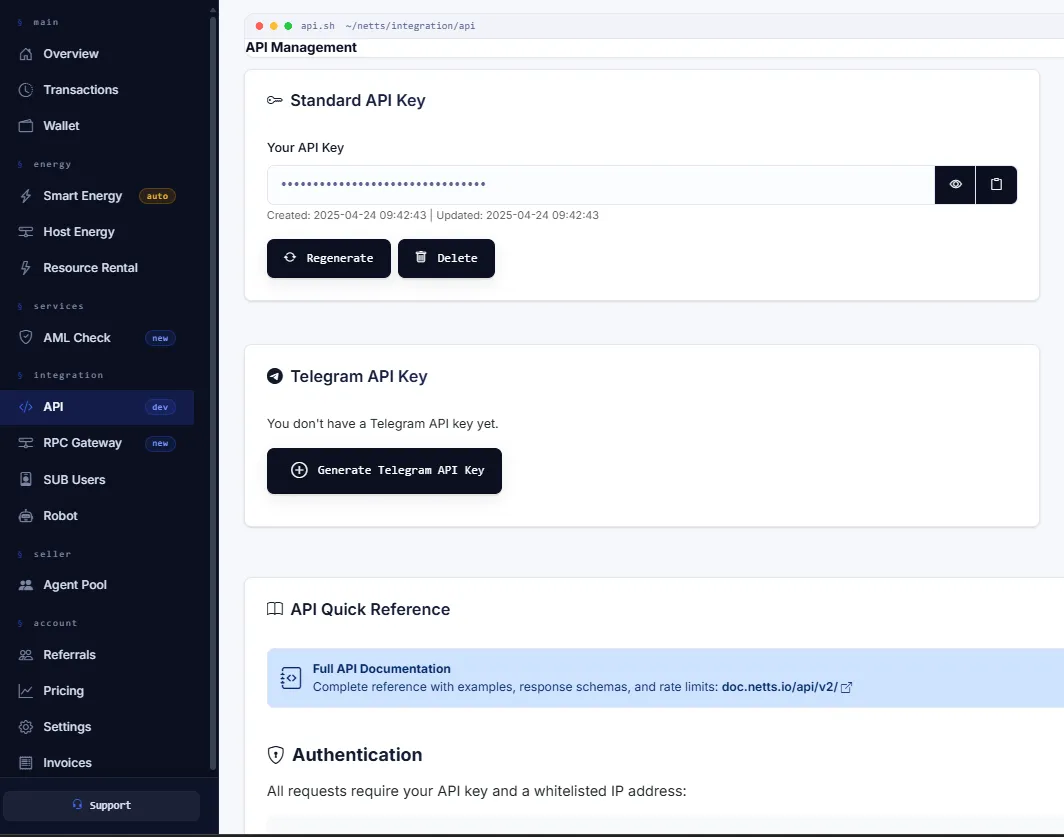Click the document code icon in documentation banner
1064x837 pixels.
290,677
